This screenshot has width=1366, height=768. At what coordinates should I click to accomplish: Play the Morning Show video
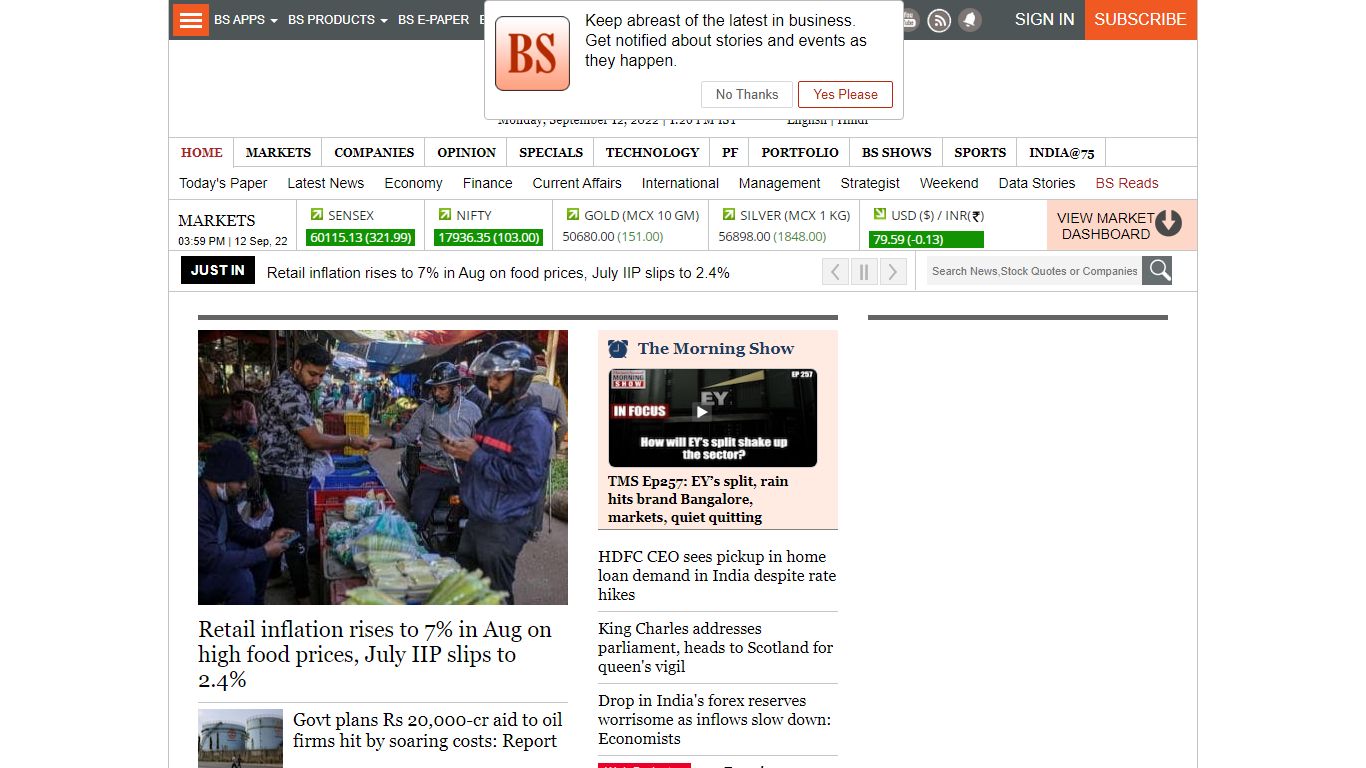tap(703, 411)
